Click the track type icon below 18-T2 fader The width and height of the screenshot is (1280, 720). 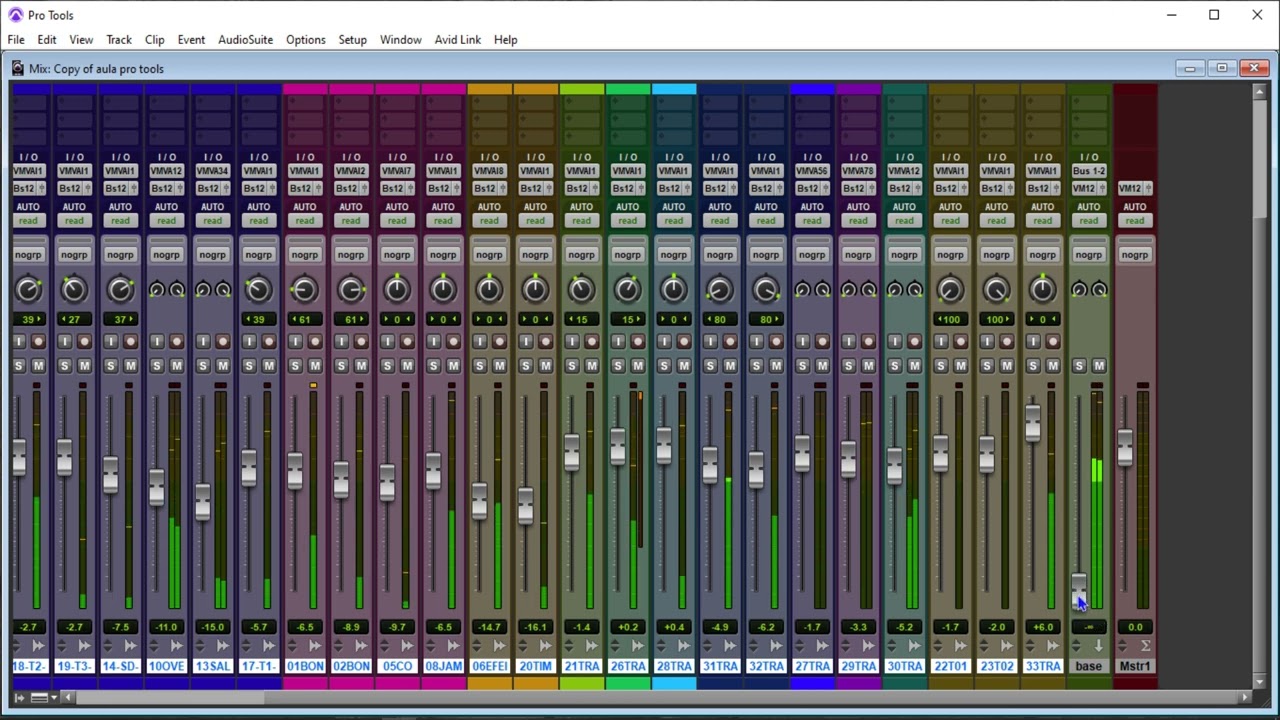[38, 646]
